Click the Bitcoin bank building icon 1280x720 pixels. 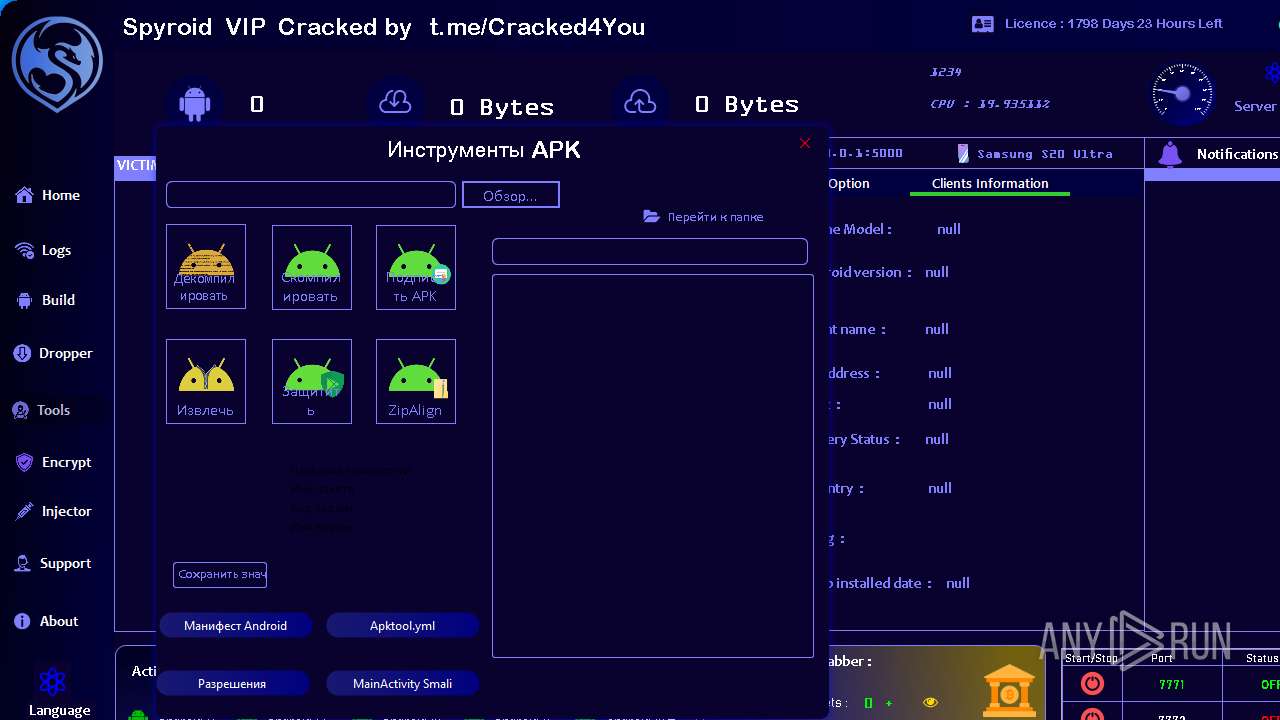[1009, 691]
